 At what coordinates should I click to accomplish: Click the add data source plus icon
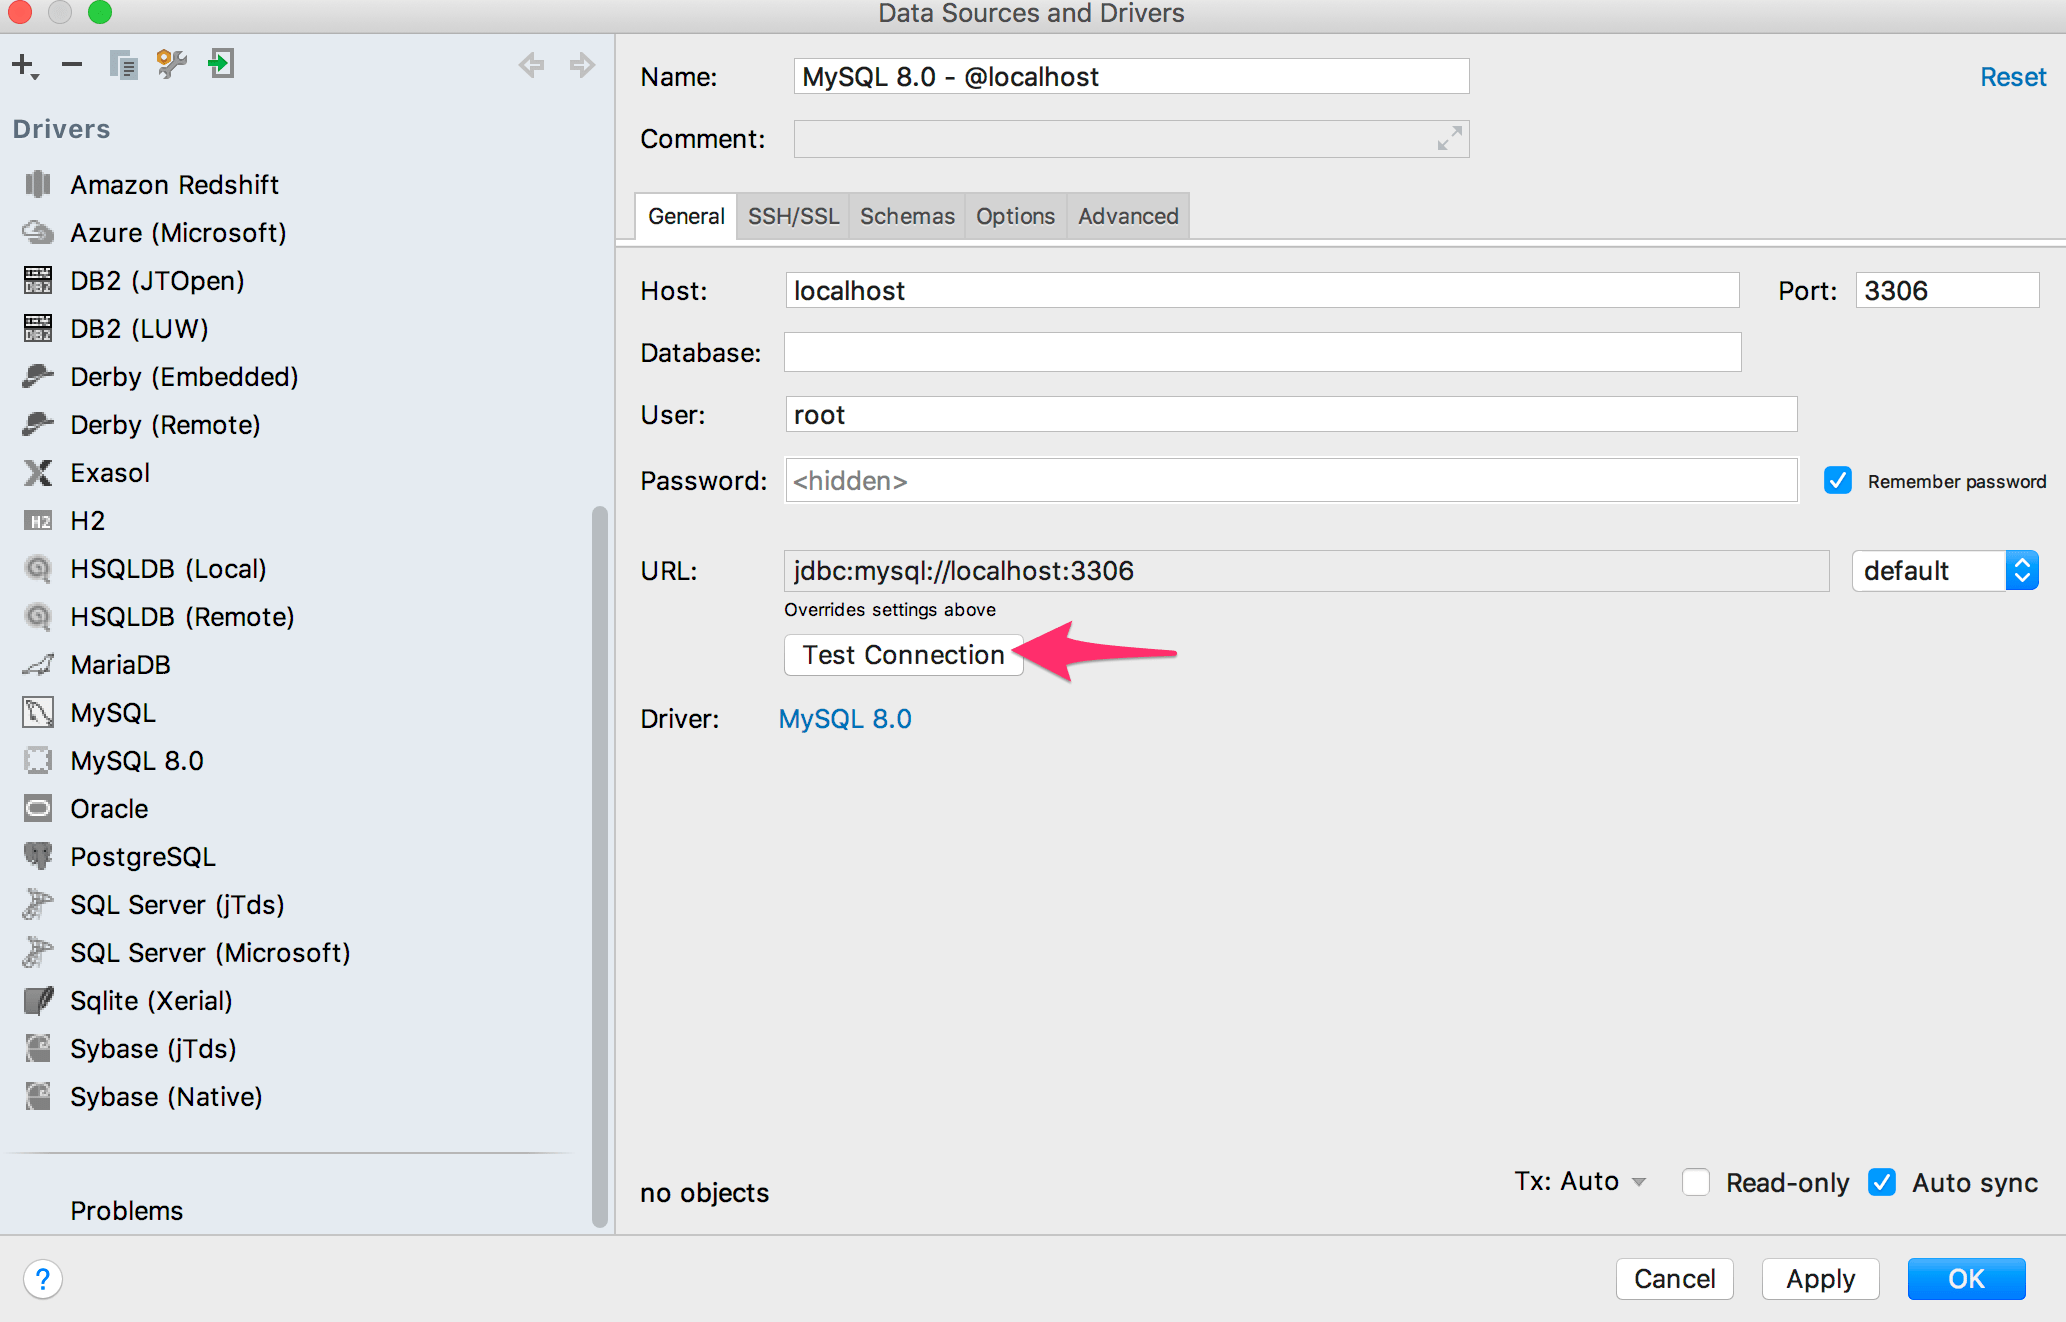click(x=24, y=66)
